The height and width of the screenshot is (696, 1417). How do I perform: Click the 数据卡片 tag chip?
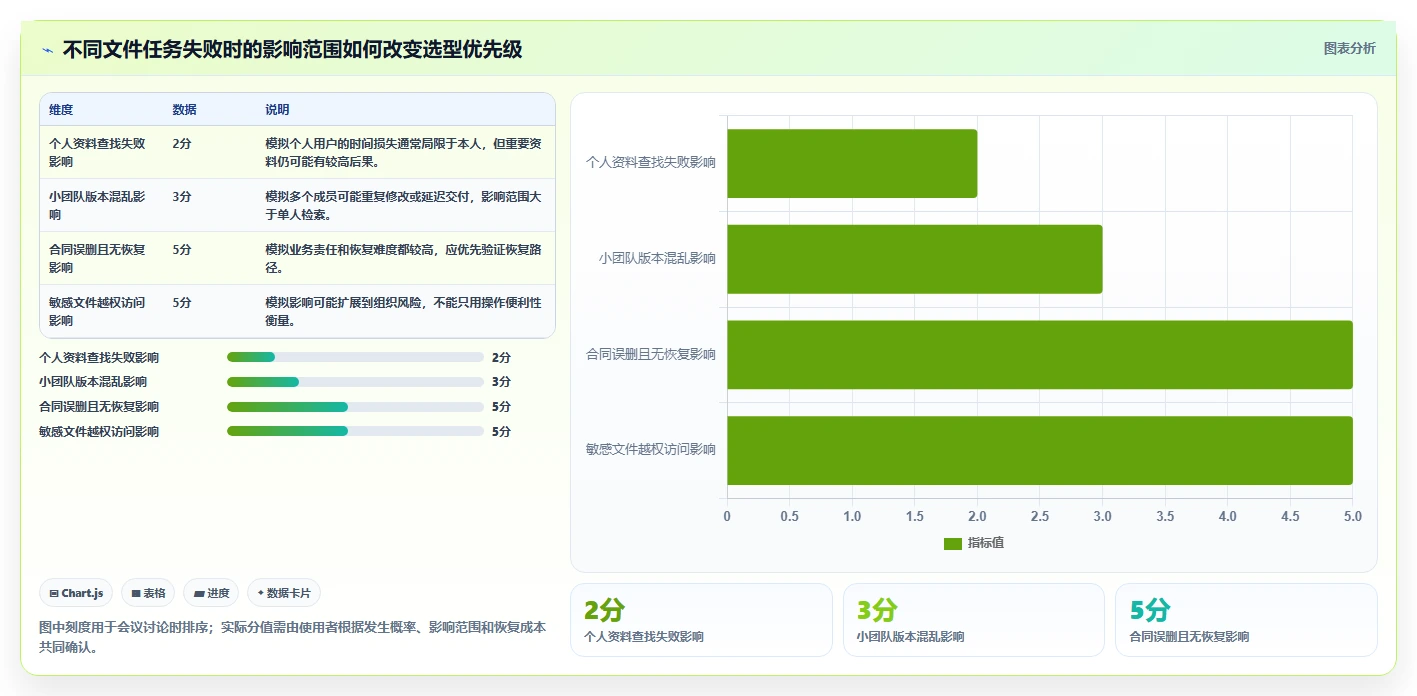pyautogui.click(x=284, y=593)
